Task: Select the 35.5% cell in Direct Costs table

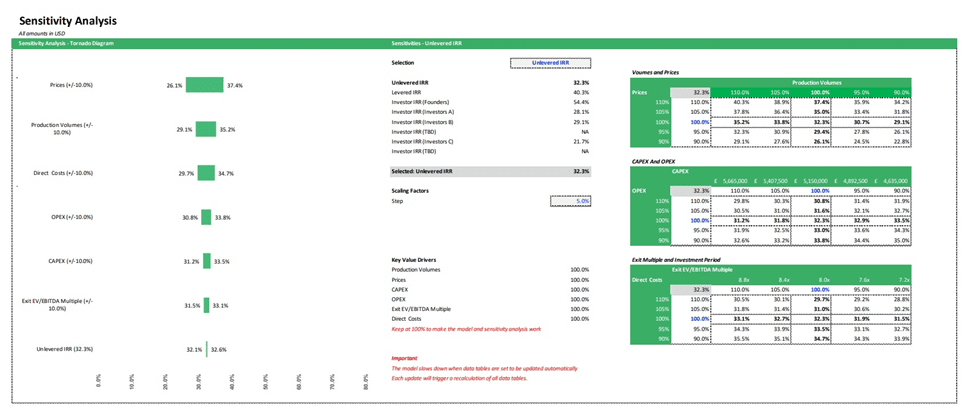Action: [730, 339]
